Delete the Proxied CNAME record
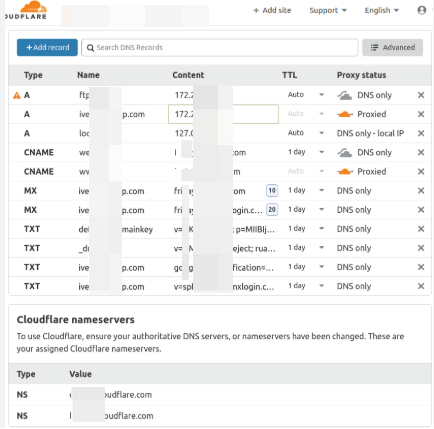This screenshot has height=429, width=434. click(421, 171)
